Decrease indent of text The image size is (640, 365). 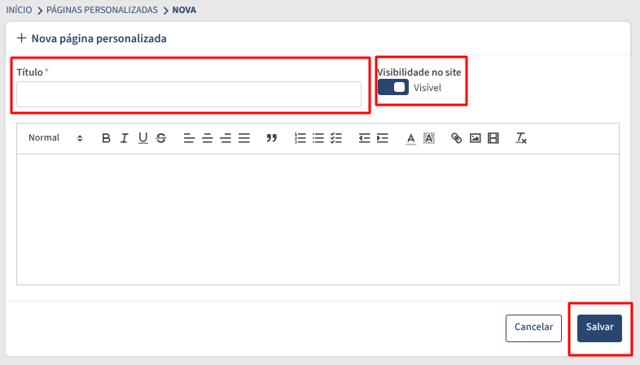(364, 138)
